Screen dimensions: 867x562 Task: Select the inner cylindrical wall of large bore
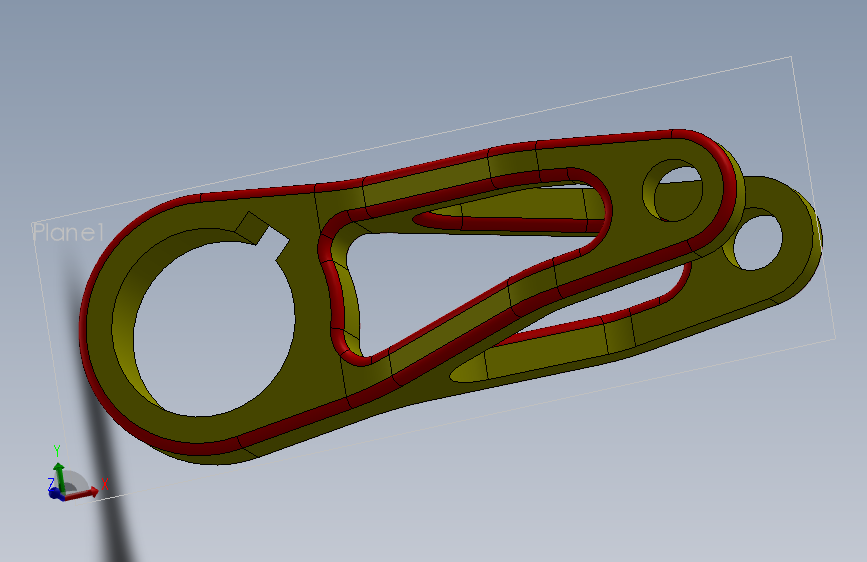[x=123, y=332]
